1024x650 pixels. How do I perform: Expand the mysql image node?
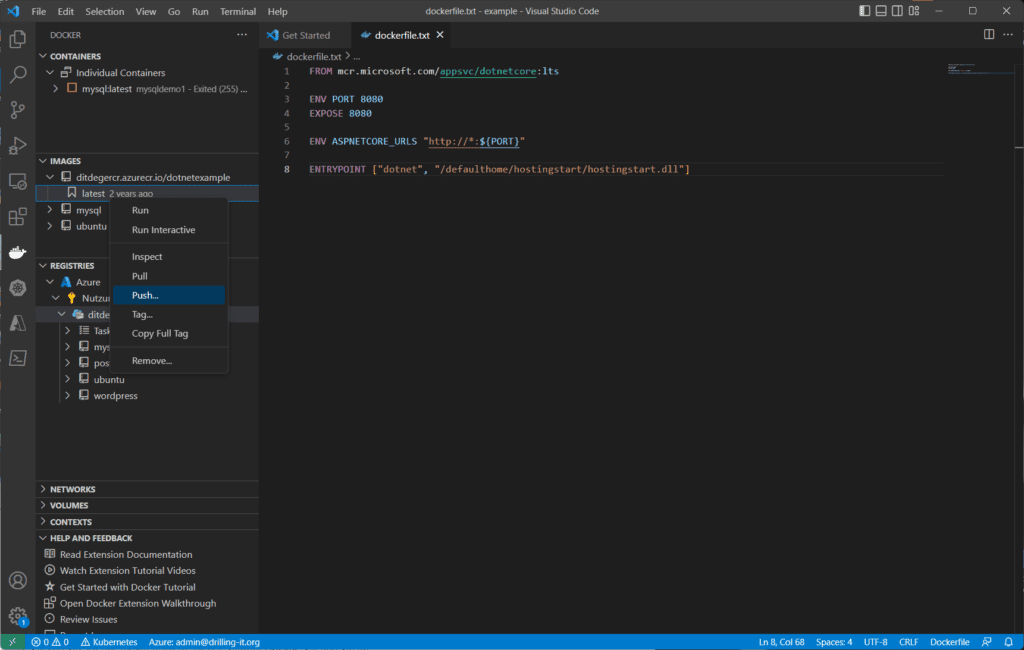50,210
